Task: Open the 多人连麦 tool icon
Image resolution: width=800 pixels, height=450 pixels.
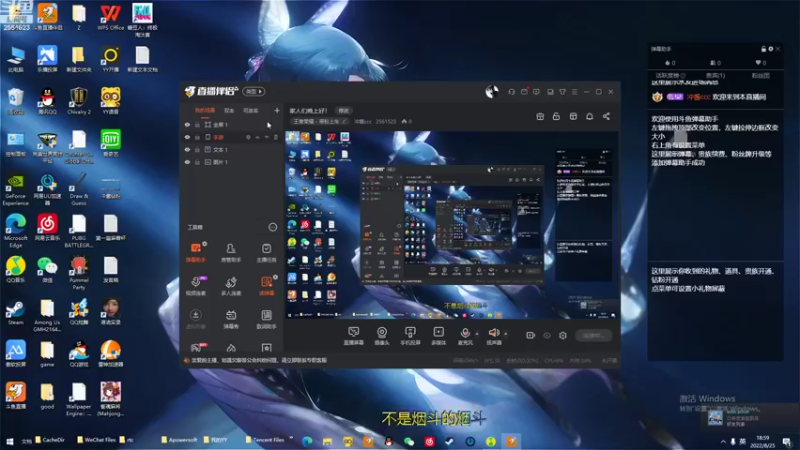Action: pyautogui.click(x=231, y=286)
